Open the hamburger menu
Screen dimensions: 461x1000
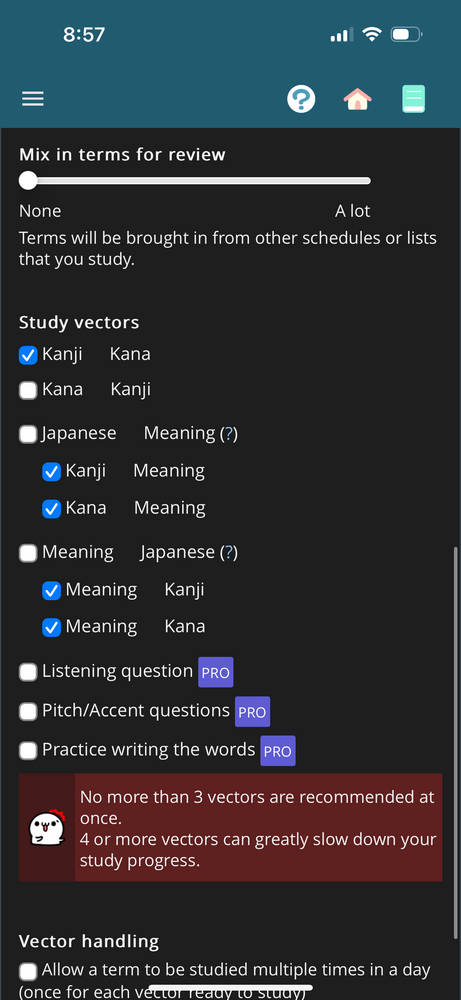pyautogui.click(x=33, y=99)
